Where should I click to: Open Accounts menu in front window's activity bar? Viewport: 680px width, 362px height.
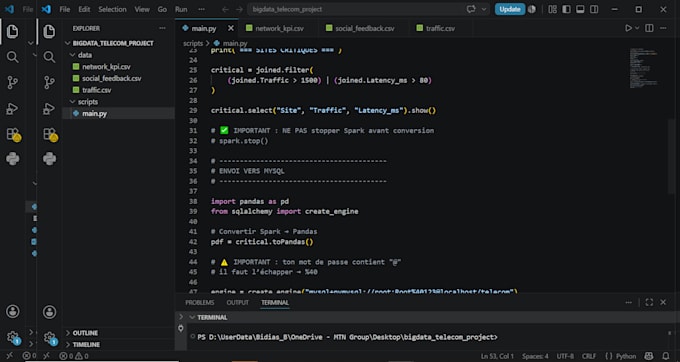(49, 312)
